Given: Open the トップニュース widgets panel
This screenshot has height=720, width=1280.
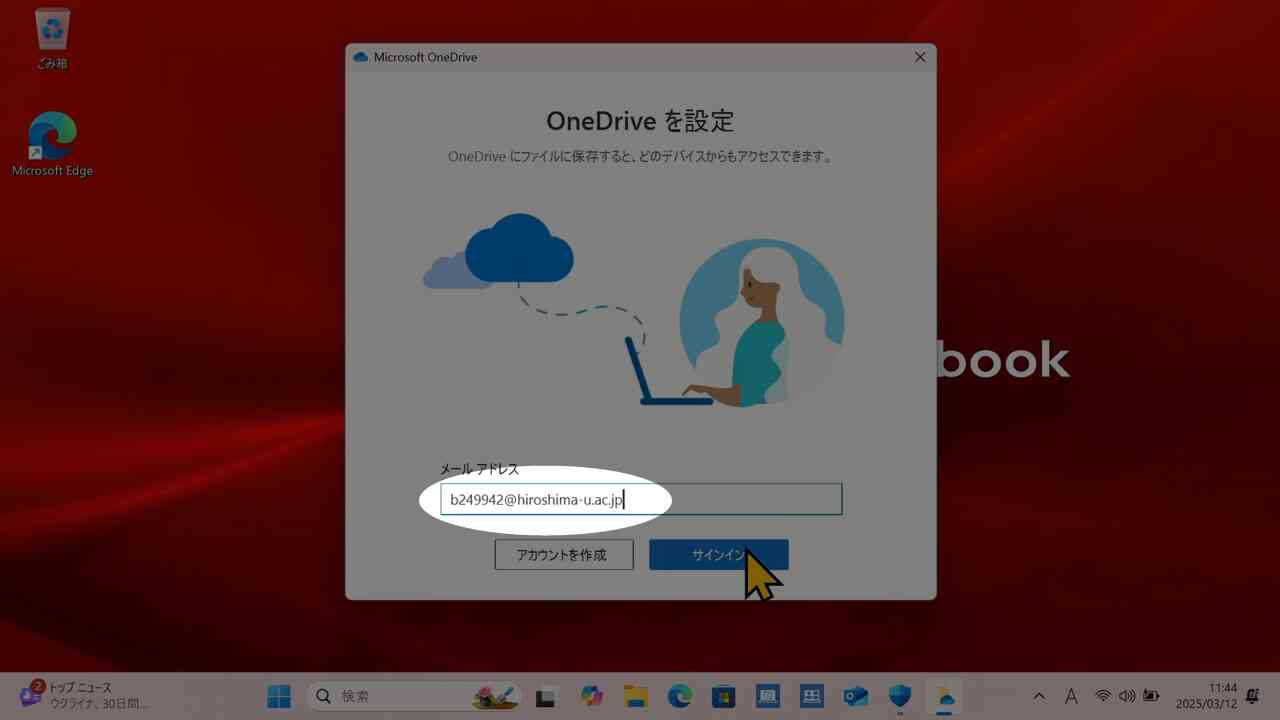Looking at the screenshot, I should 60,695.
